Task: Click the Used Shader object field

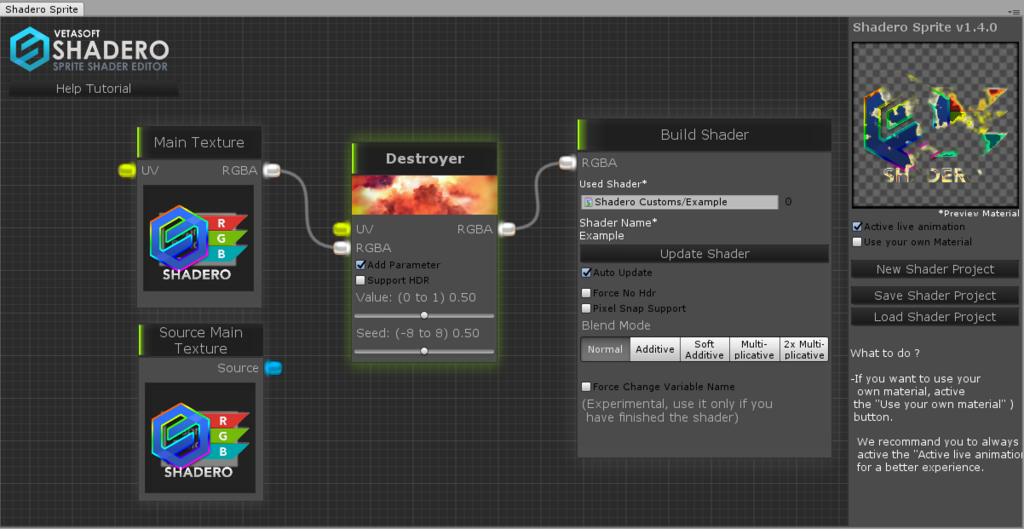Action: point(679,202)
